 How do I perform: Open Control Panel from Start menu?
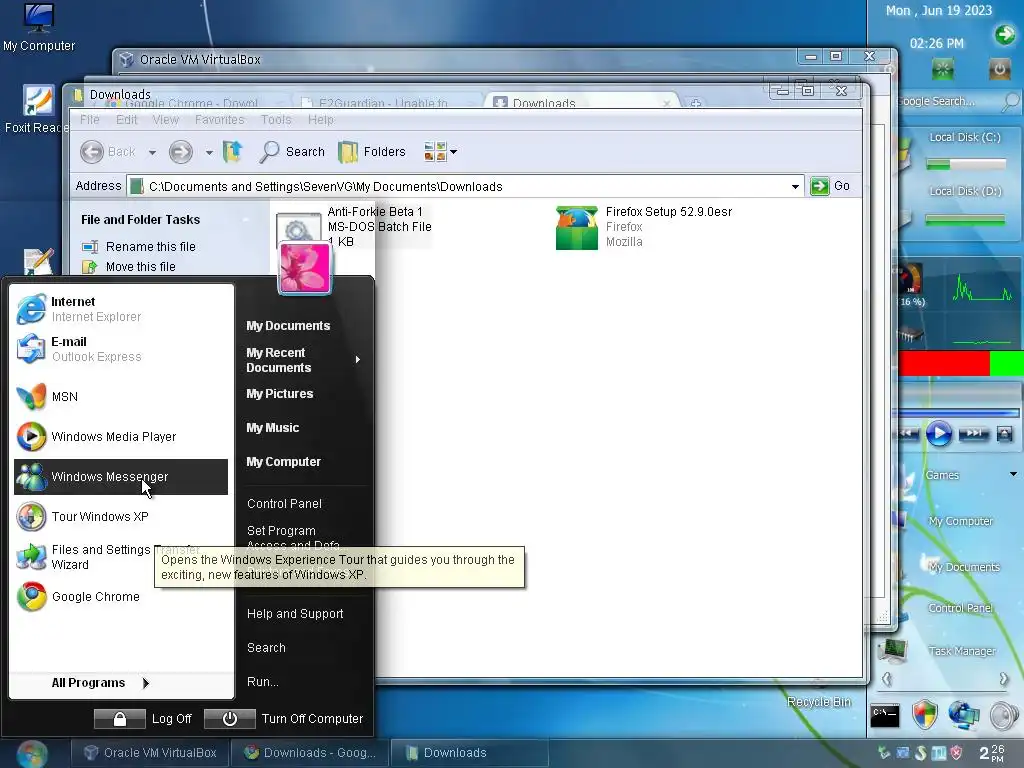point(284,504)
